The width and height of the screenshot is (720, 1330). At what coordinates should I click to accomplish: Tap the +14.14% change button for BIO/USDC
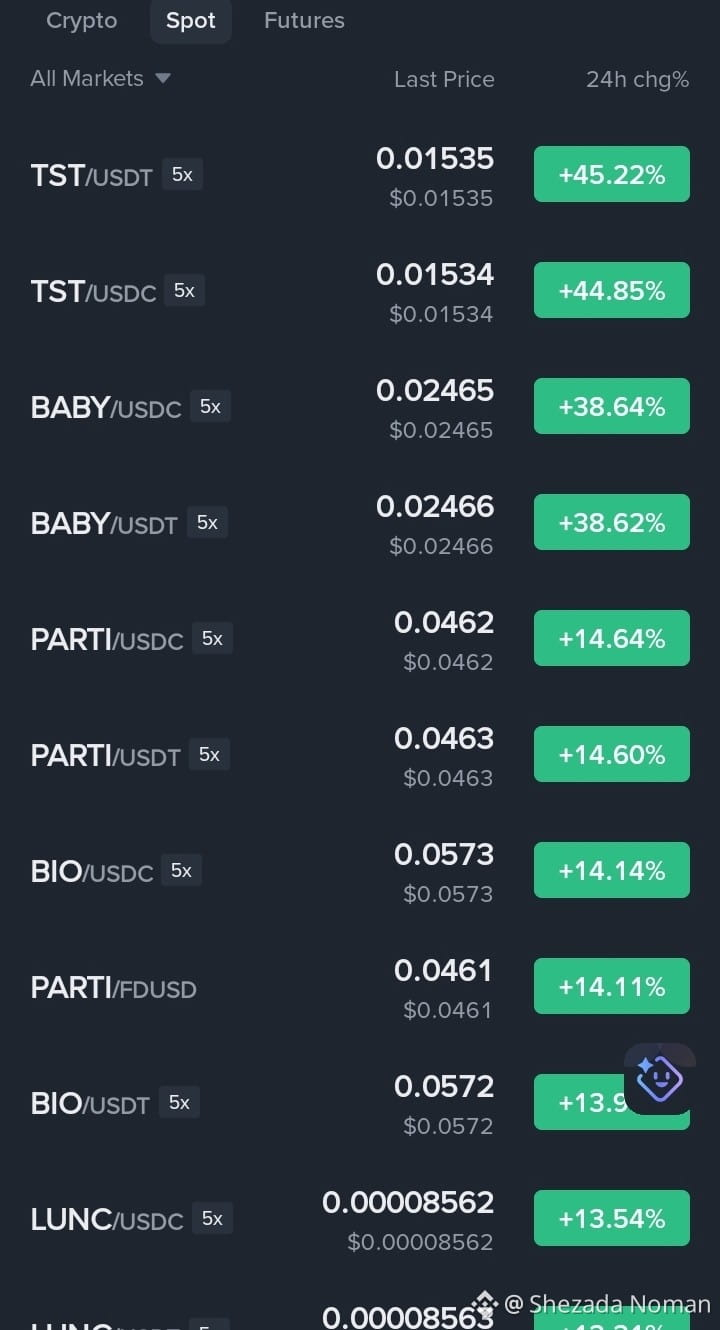(612, 870)
